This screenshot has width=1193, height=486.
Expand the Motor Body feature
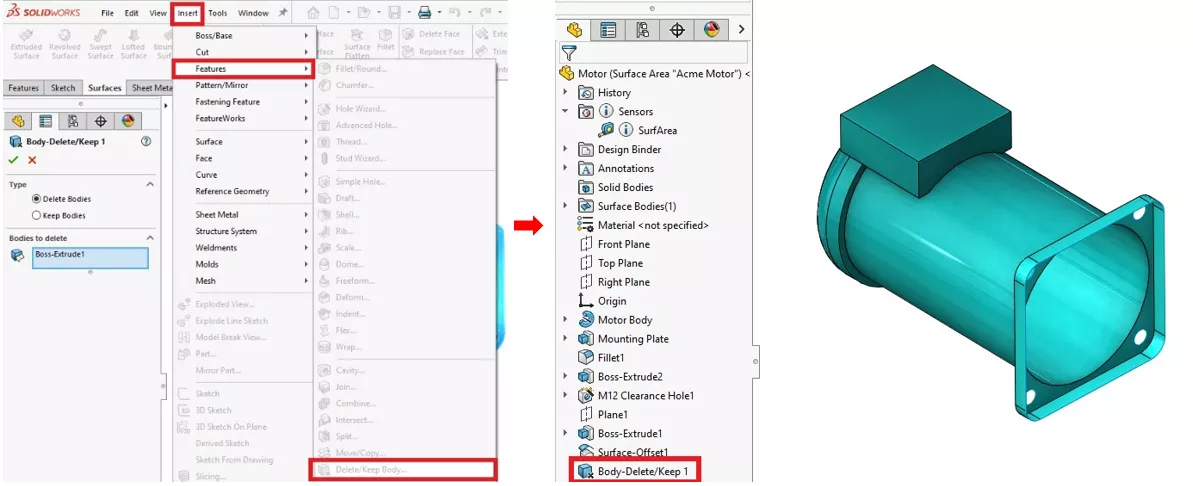pyautogui.click(x=565, y=319)
